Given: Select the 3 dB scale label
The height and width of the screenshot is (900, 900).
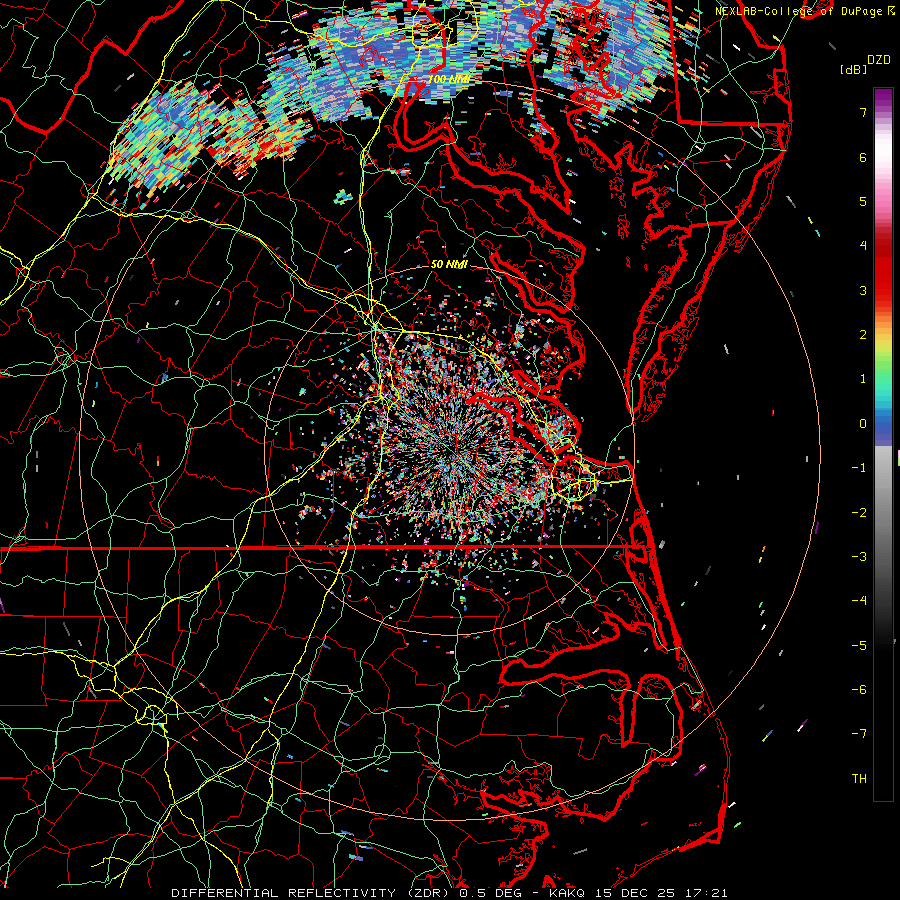Looking at the screenshot, I should point(863,290).
